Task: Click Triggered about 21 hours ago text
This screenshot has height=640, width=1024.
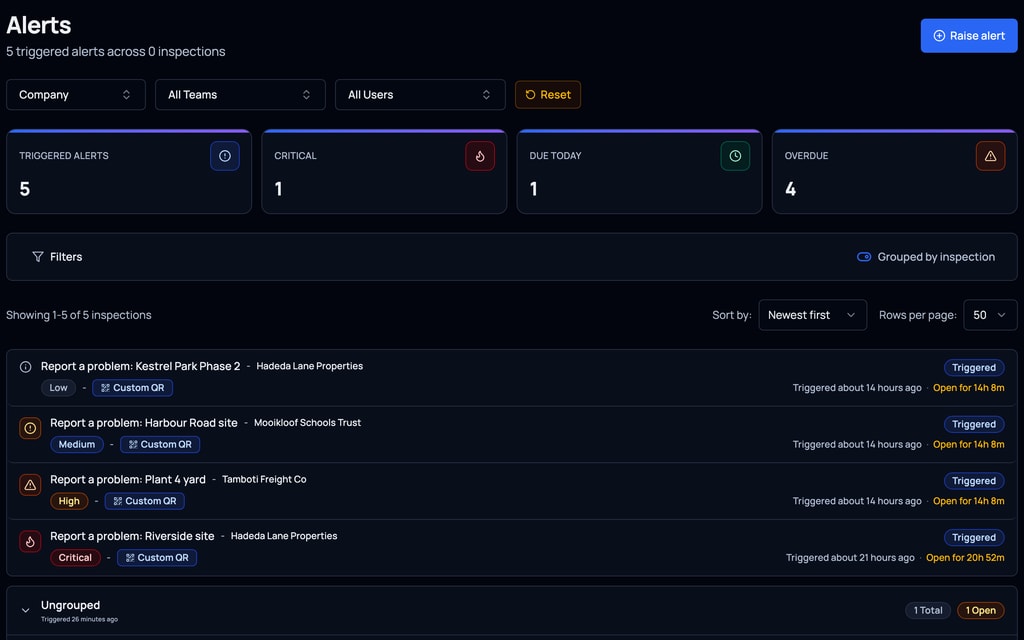Action: tap(850, 558)
